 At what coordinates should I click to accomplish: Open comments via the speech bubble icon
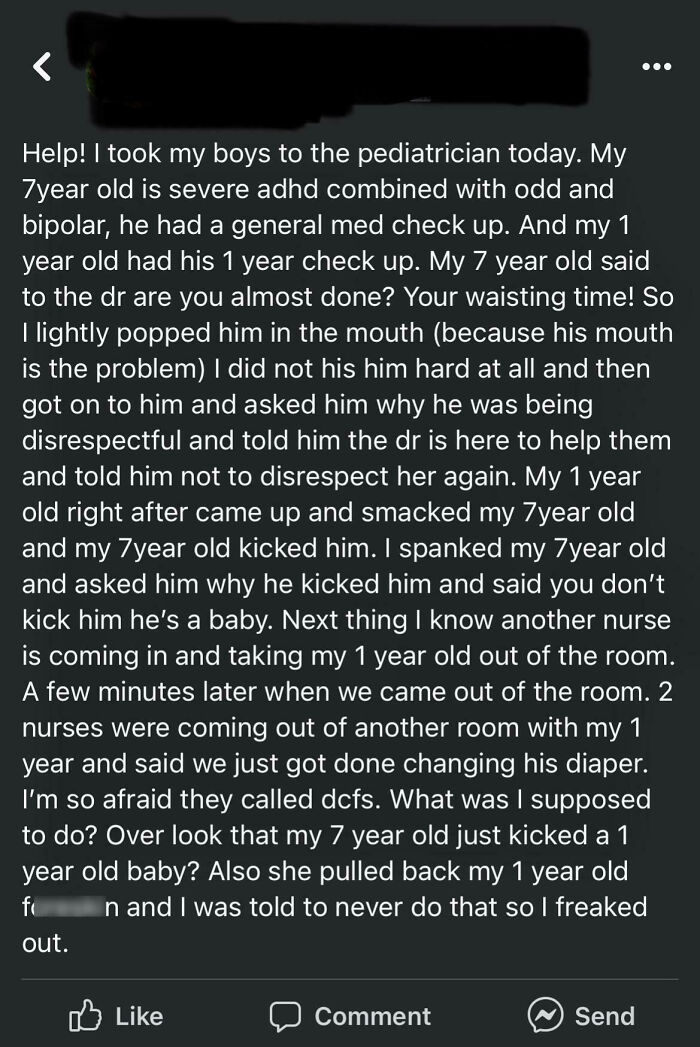tap(284, 1015)
